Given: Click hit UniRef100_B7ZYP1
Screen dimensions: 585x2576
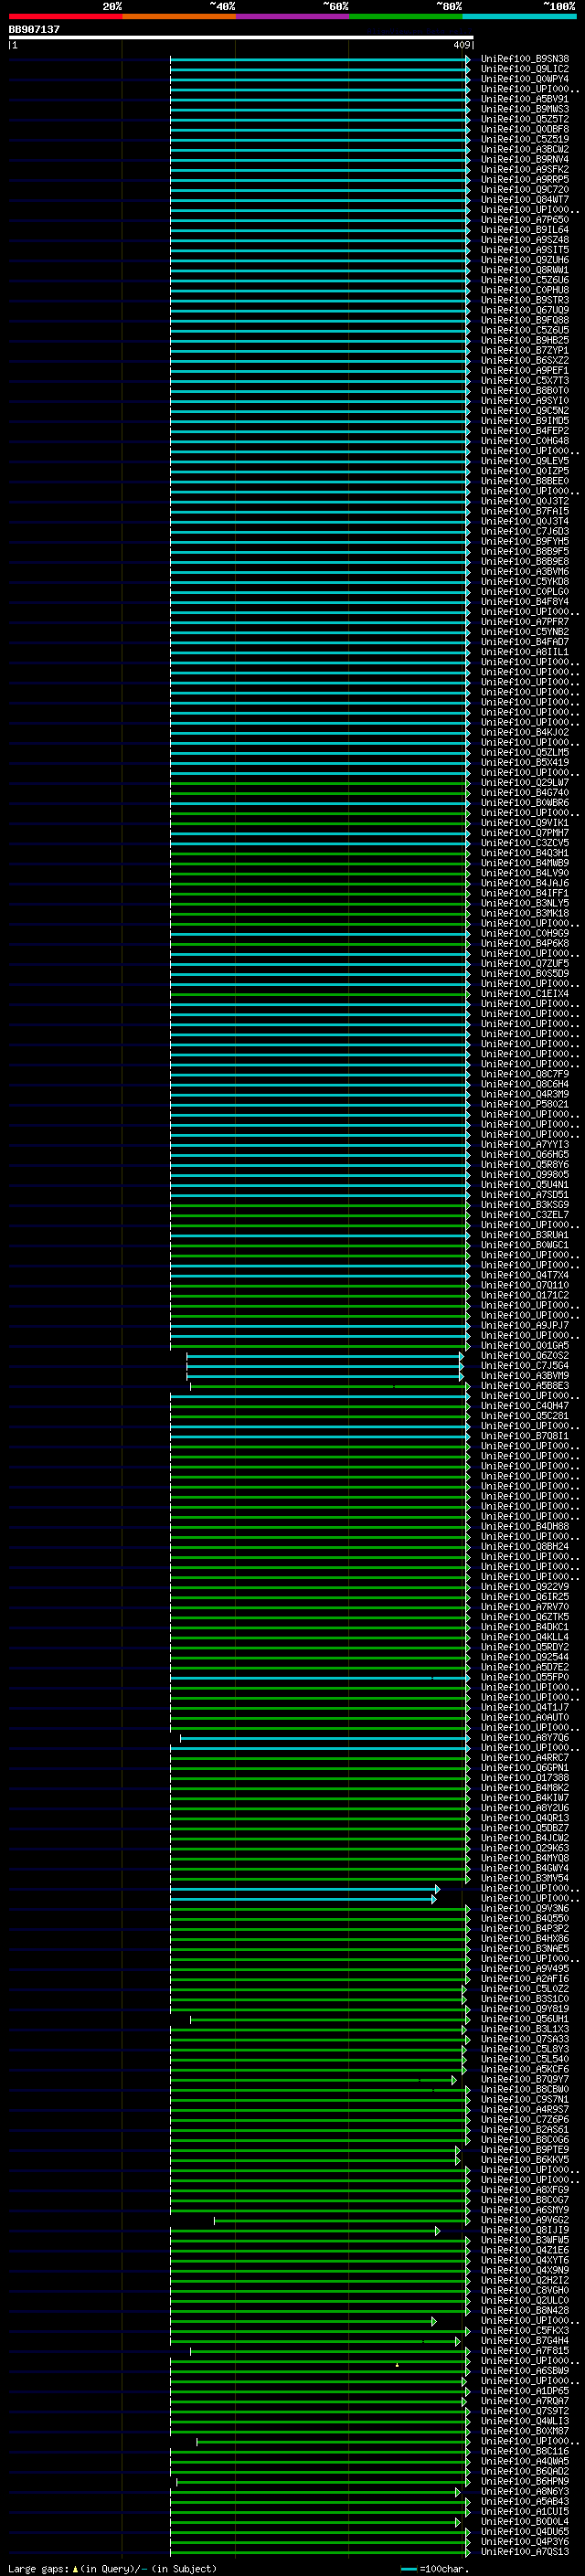Looking at the screenshot, I should click(525, 350).
